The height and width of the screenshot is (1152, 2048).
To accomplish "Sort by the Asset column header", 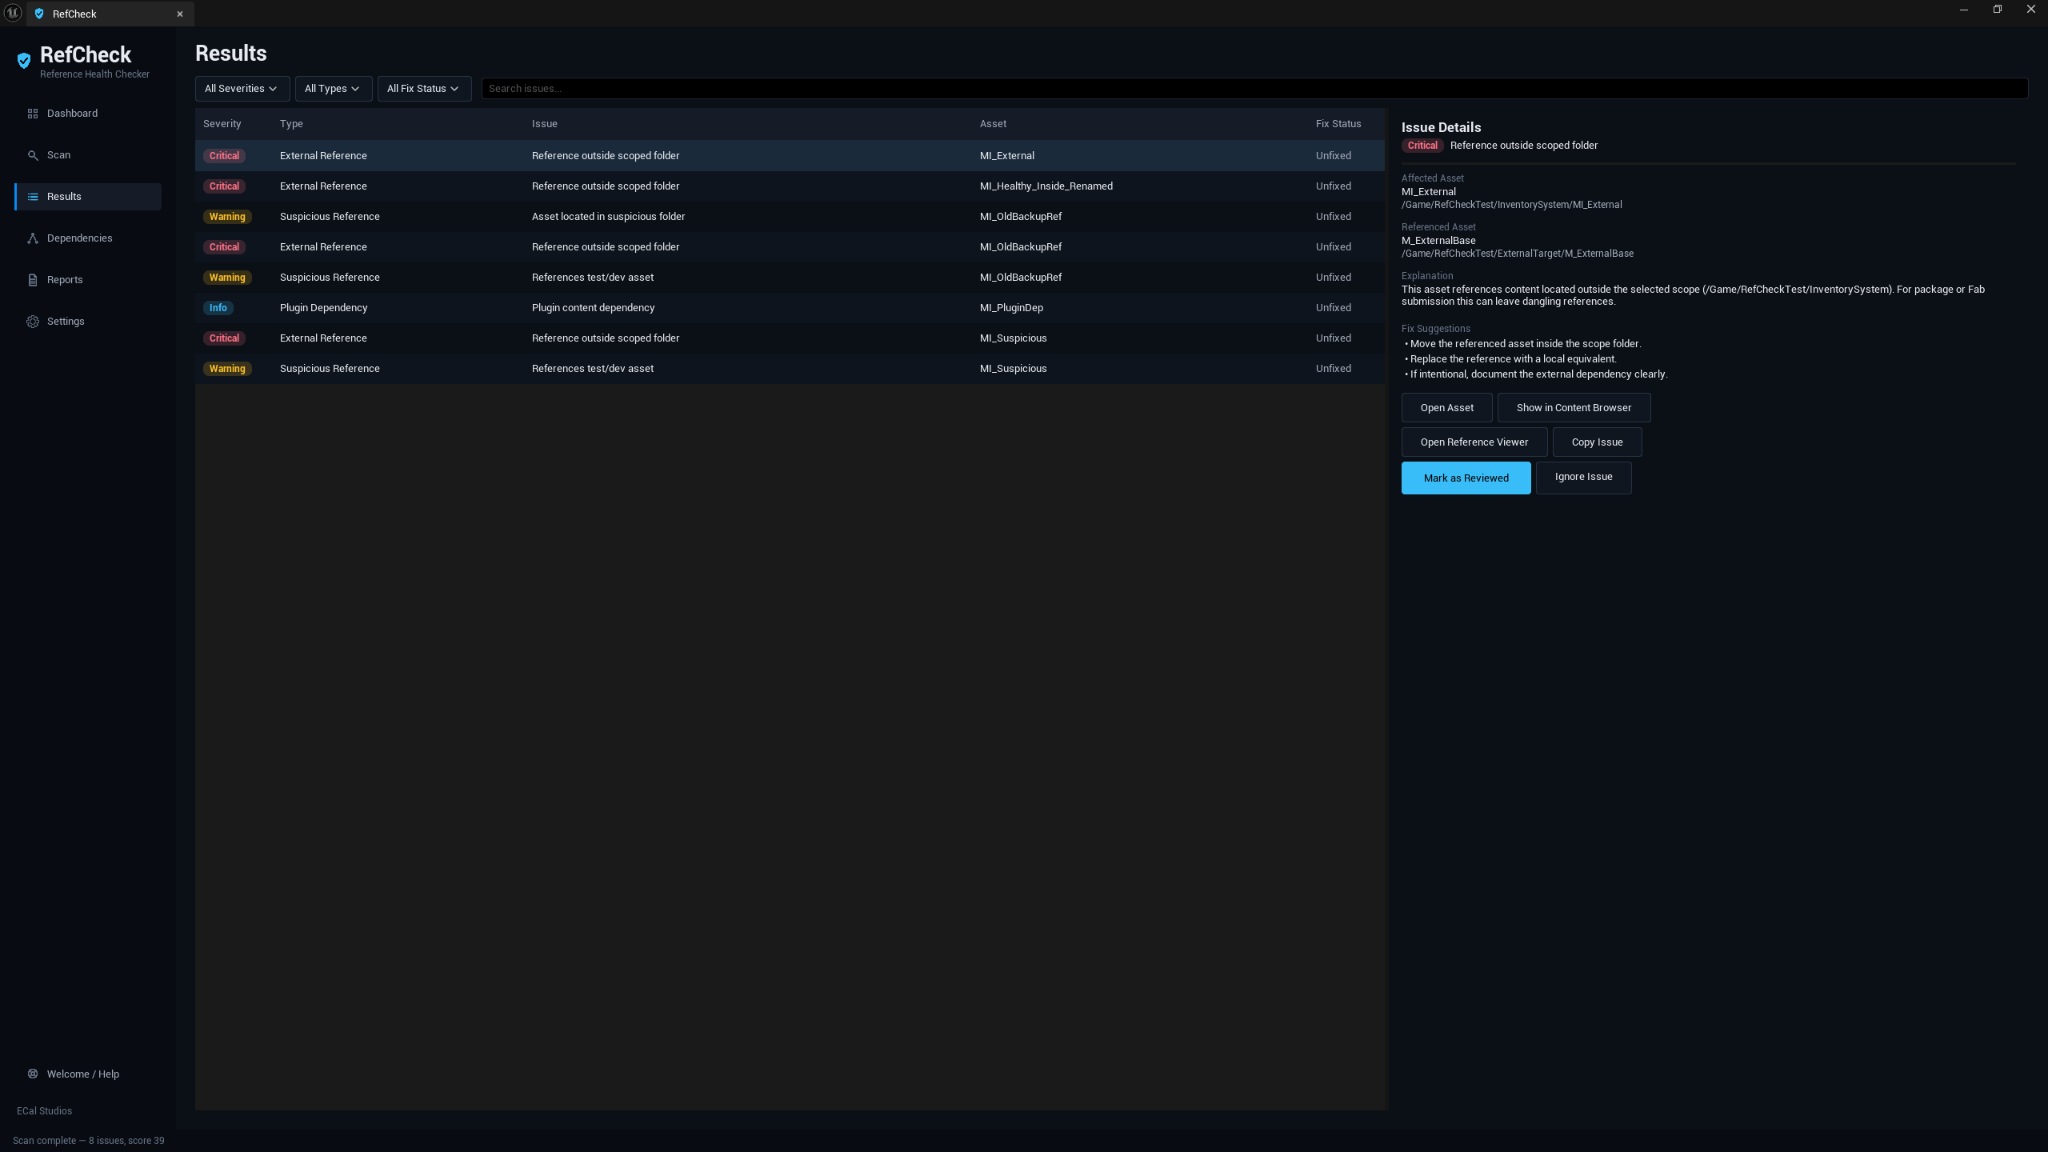I will click(x=993, y=124).
